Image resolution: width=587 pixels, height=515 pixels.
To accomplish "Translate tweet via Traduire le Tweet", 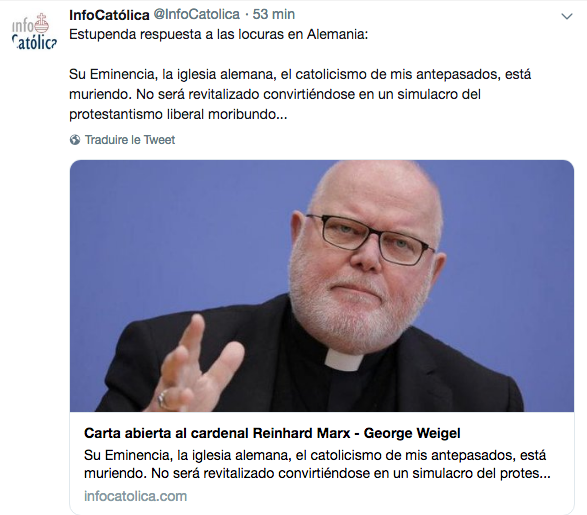I will pos(130,140).
